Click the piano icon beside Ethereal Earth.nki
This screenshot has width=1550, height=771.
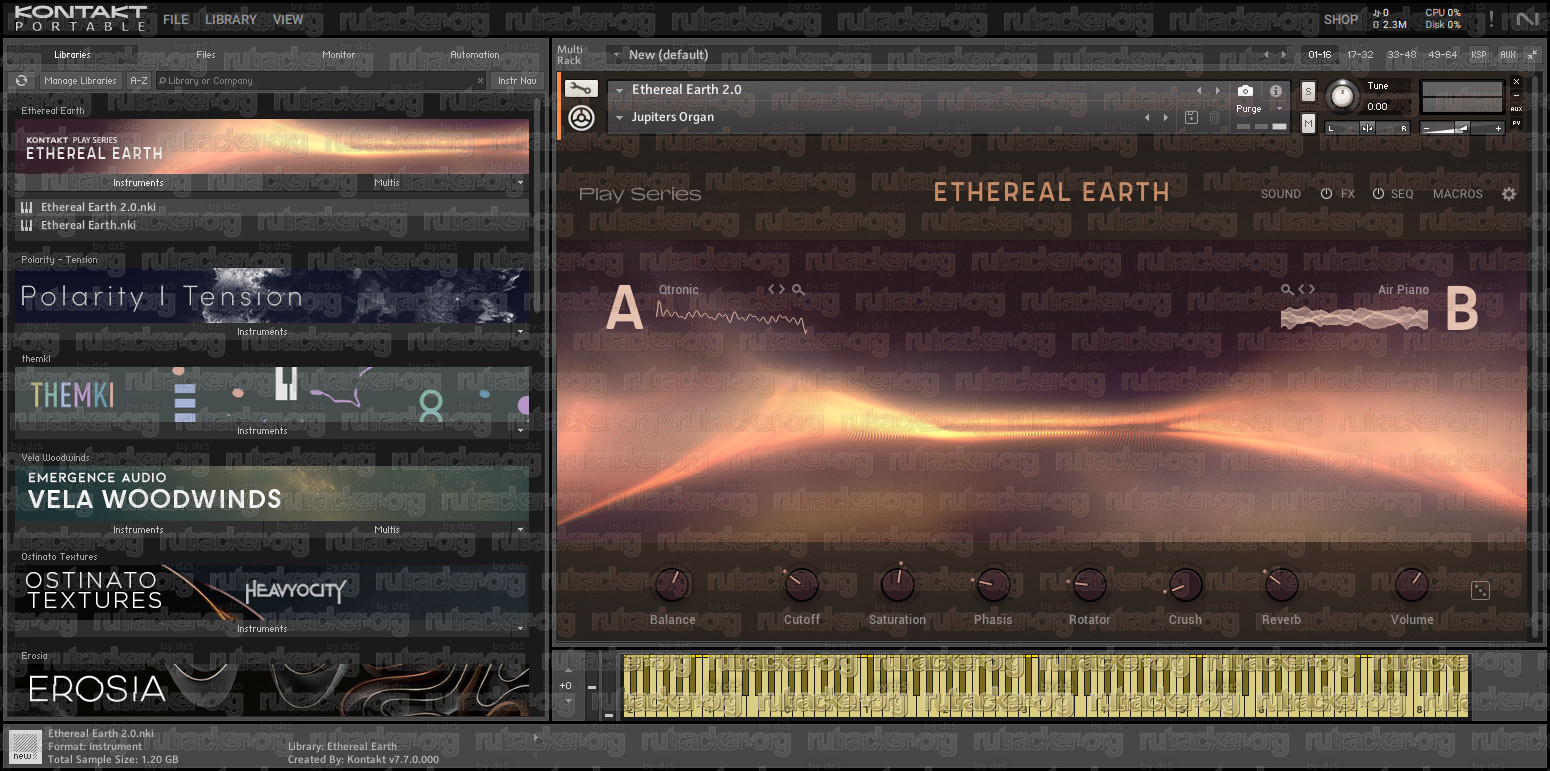[x=26, y=225]
